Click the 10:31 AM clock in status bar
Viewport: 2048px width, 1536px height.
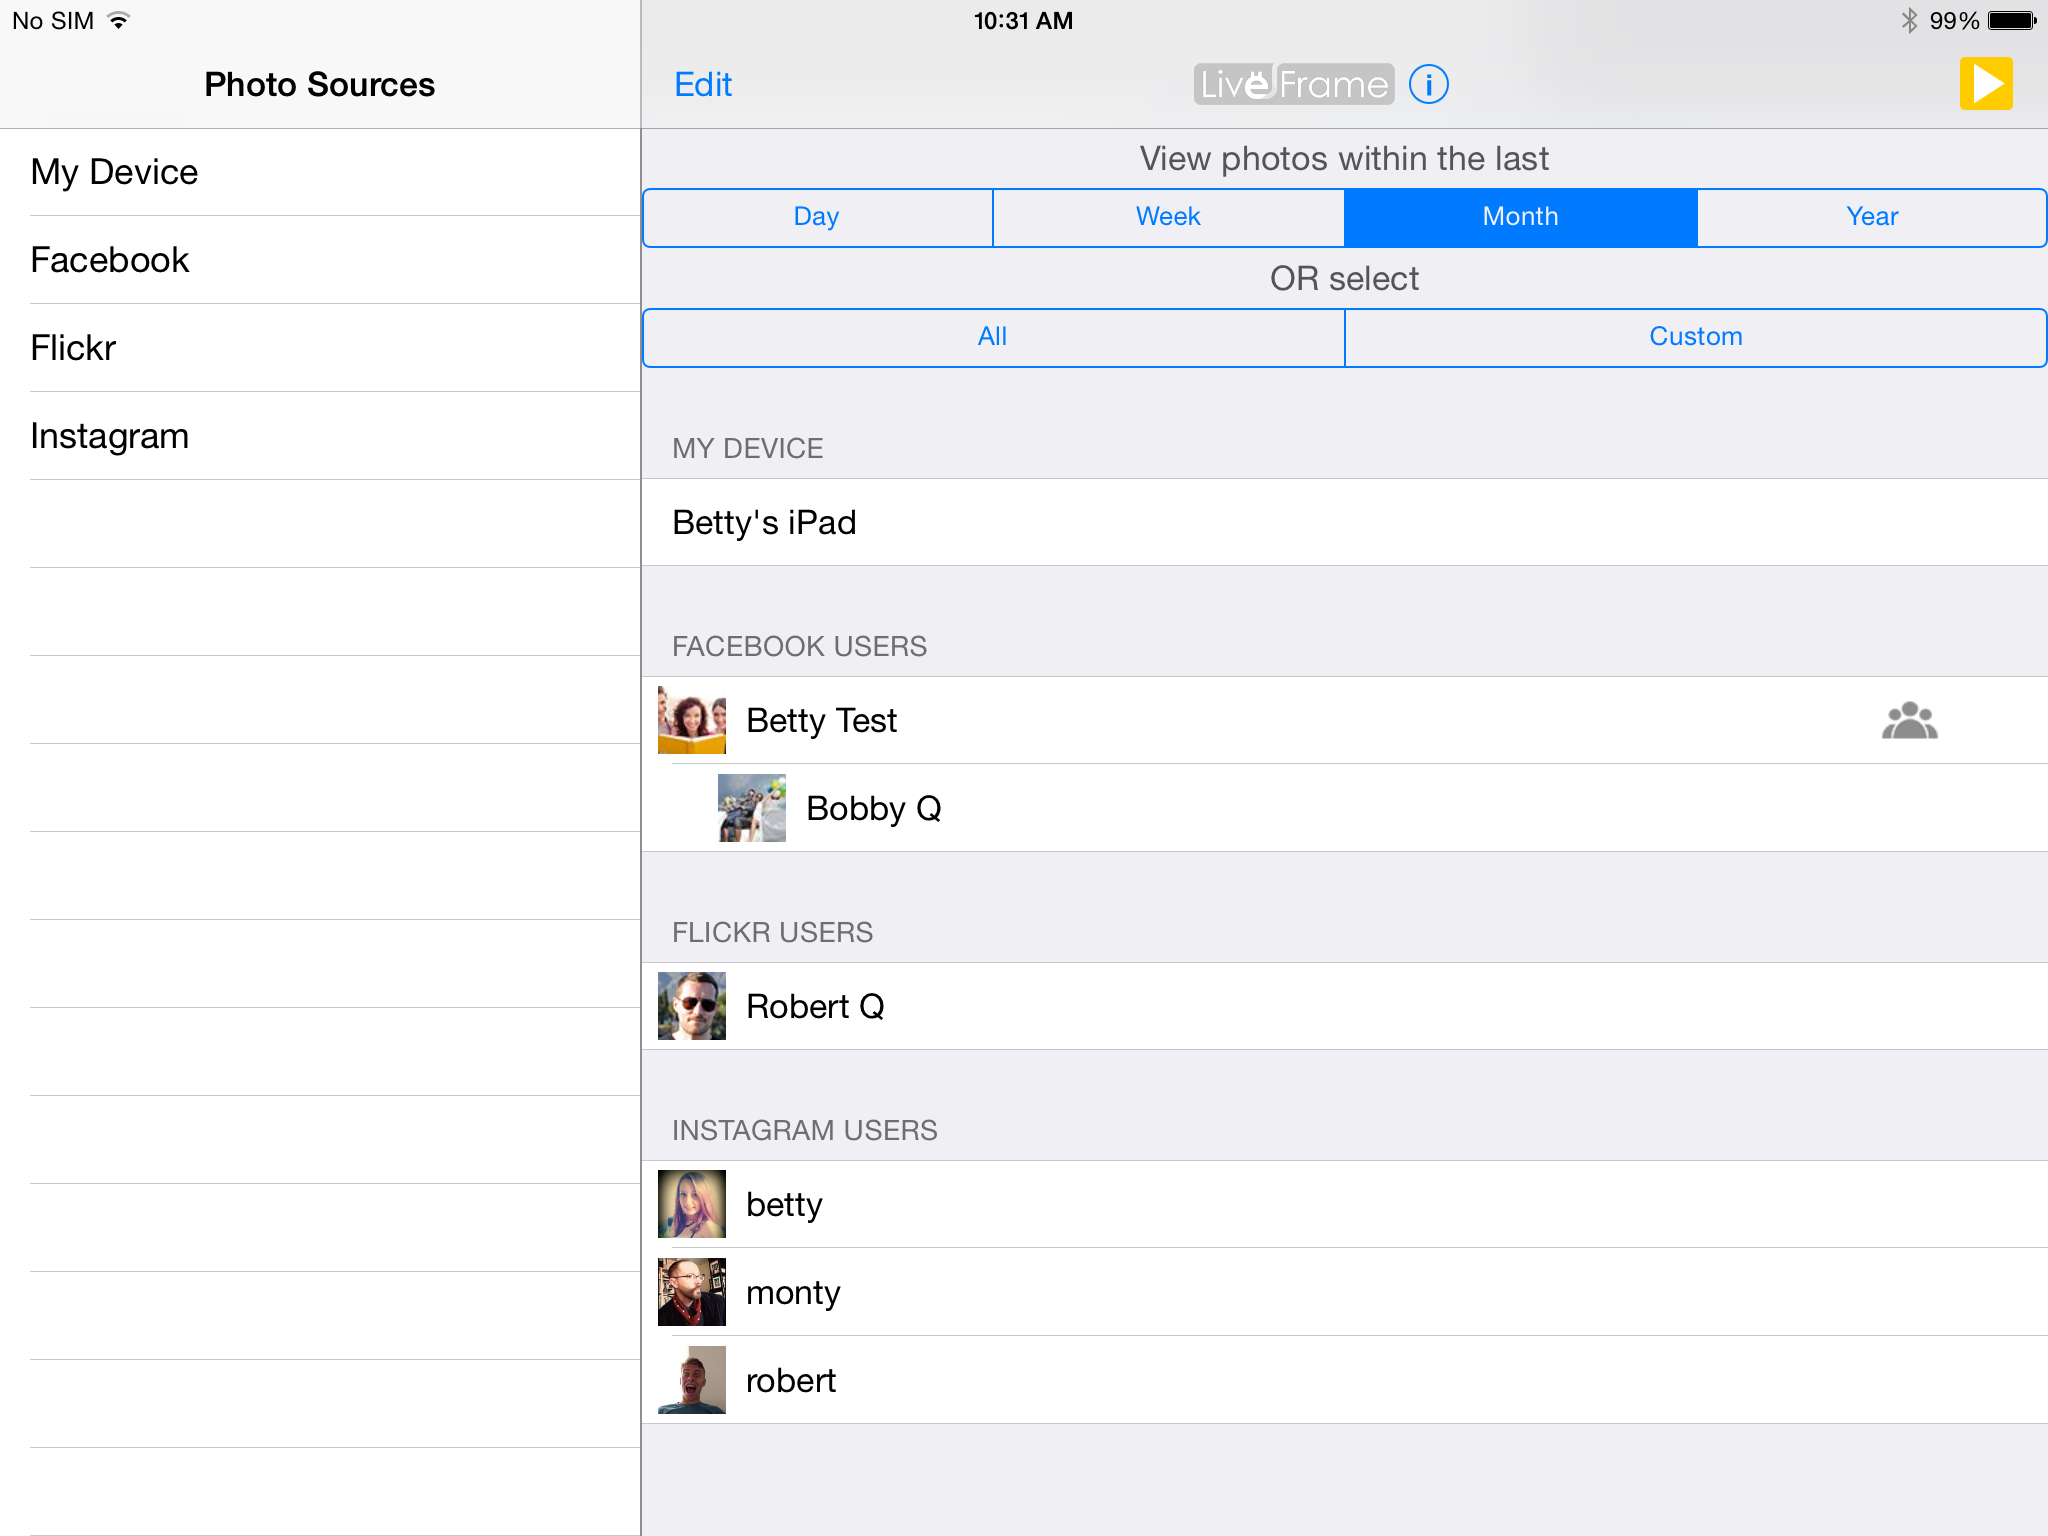[x=1023, y=20]
